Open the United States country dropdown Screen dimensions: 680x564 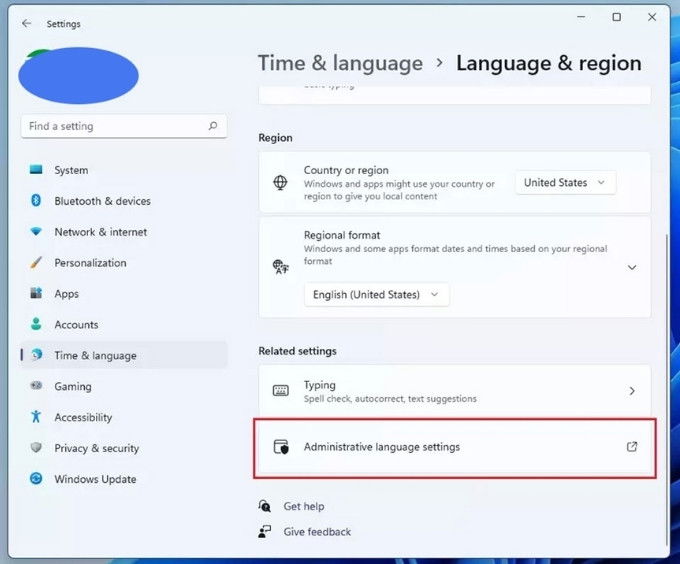coord(565,183)
